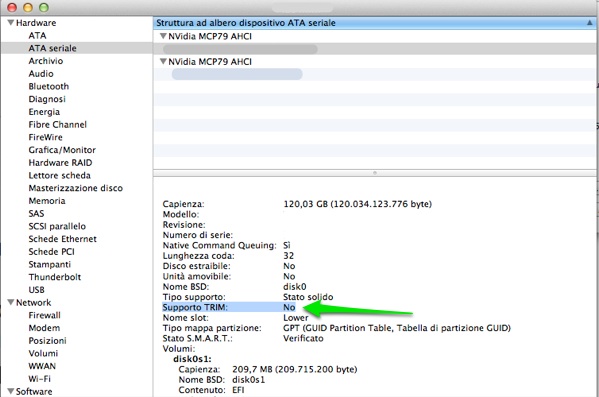Image resolution: width=599 pixels, height=397 pixels.
Task: Click the Lunghezza coda value 32
Action: 288,256
